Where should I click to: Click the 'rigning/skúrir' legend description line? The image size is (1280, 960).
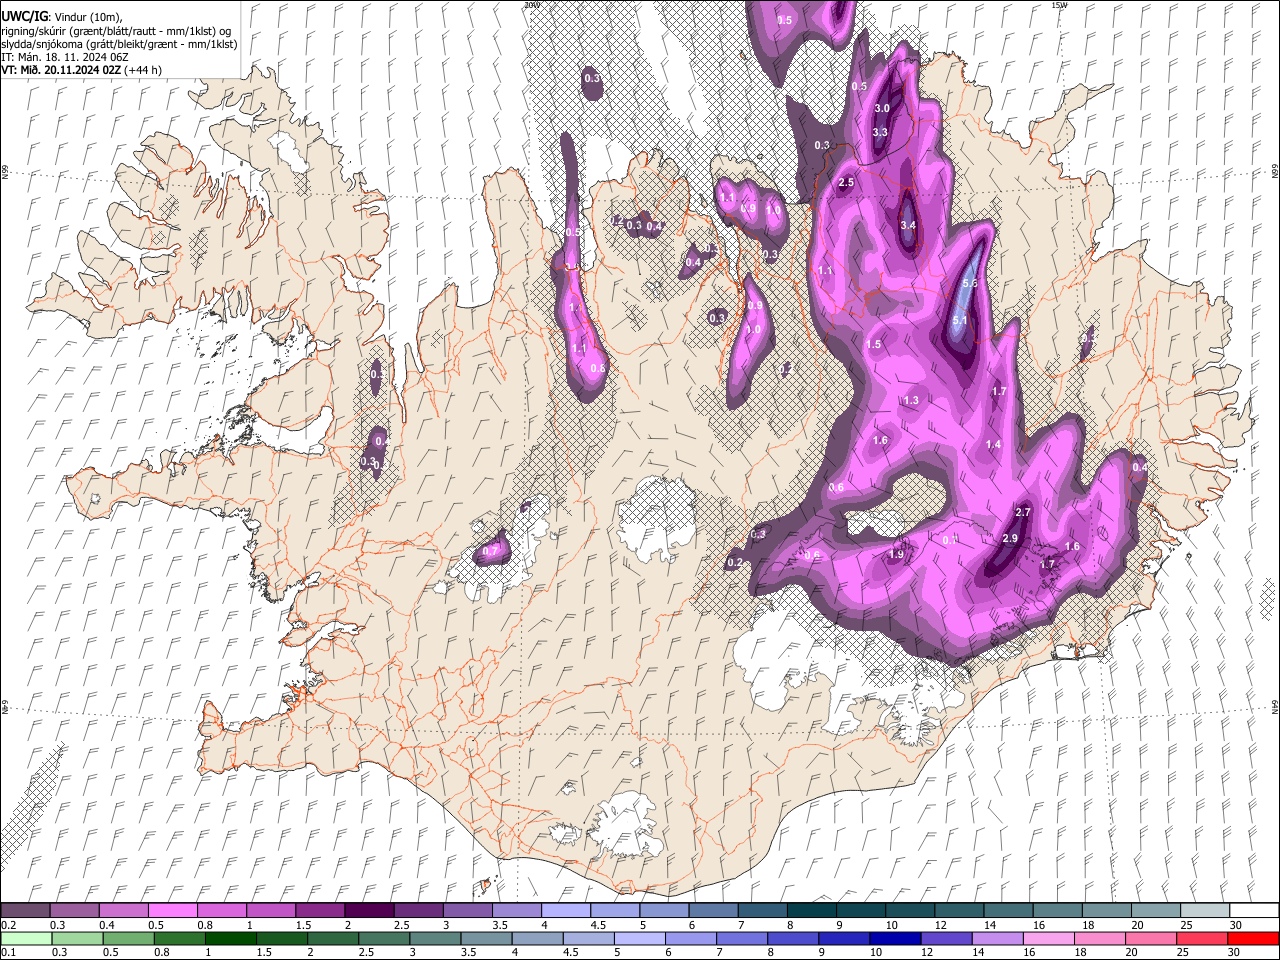click(x=117, y=30)
